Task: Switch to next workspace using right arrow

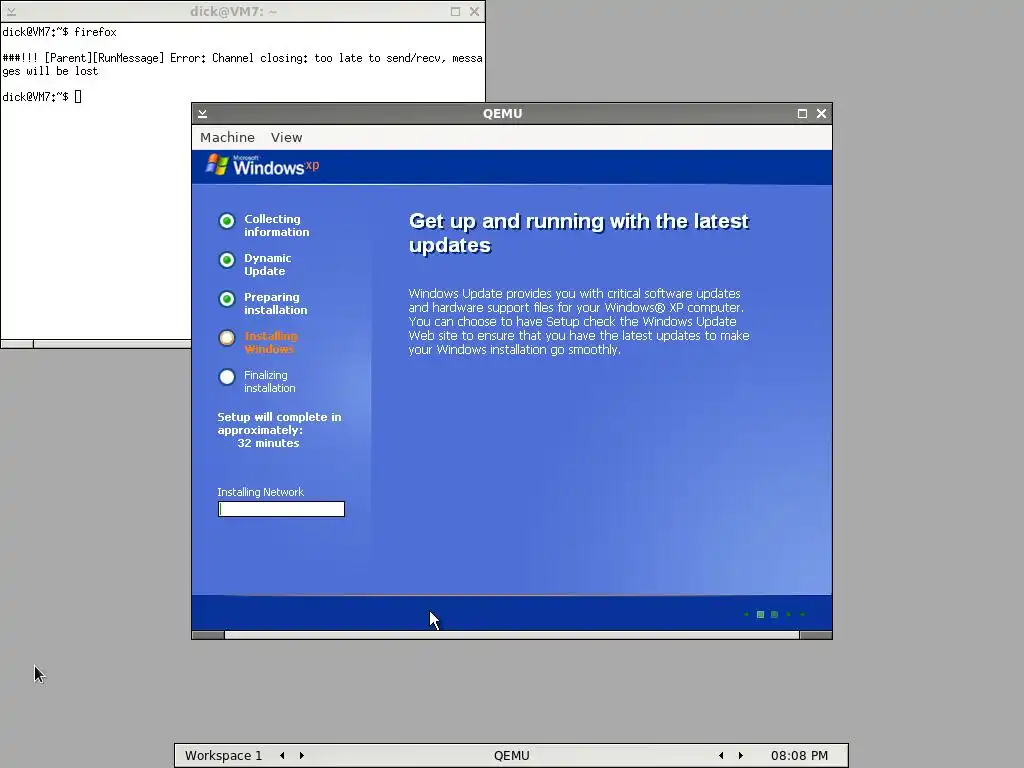Action: pos(302,756)
